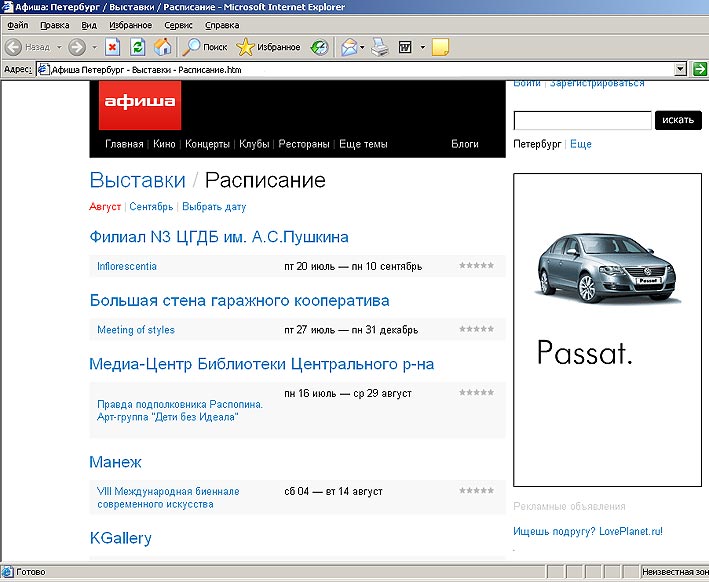The height and width of the screenshot is (582, 709).
Task: Open the Вид menu
Action: (x=89, y=25)
